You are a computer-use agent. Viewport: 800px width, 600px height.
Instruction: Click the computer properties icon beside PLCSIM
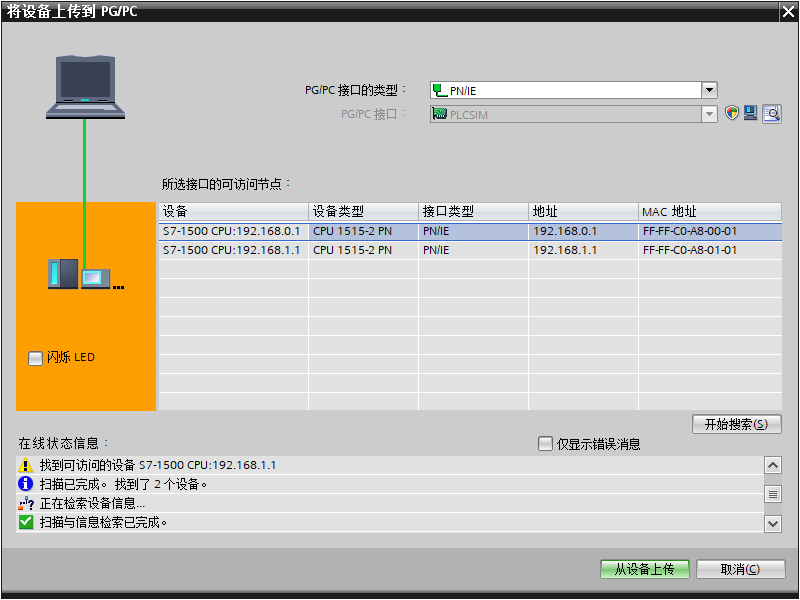point(751,113)
